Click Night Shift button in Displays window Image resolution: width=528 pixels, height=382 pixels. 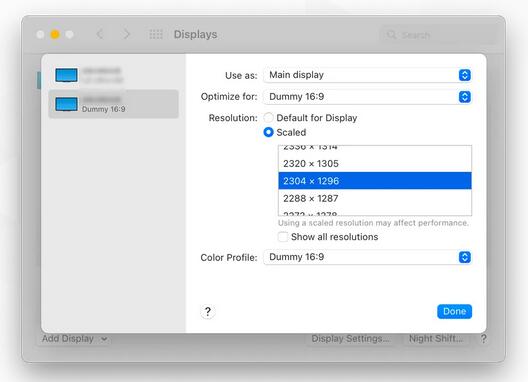point(435,339)
